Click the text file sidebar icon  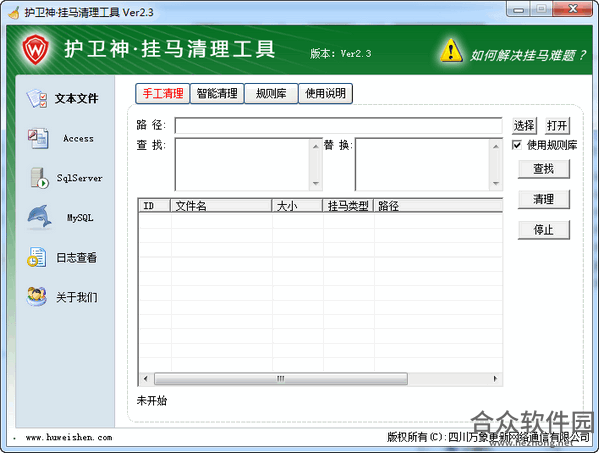click(x=37, y=99)
